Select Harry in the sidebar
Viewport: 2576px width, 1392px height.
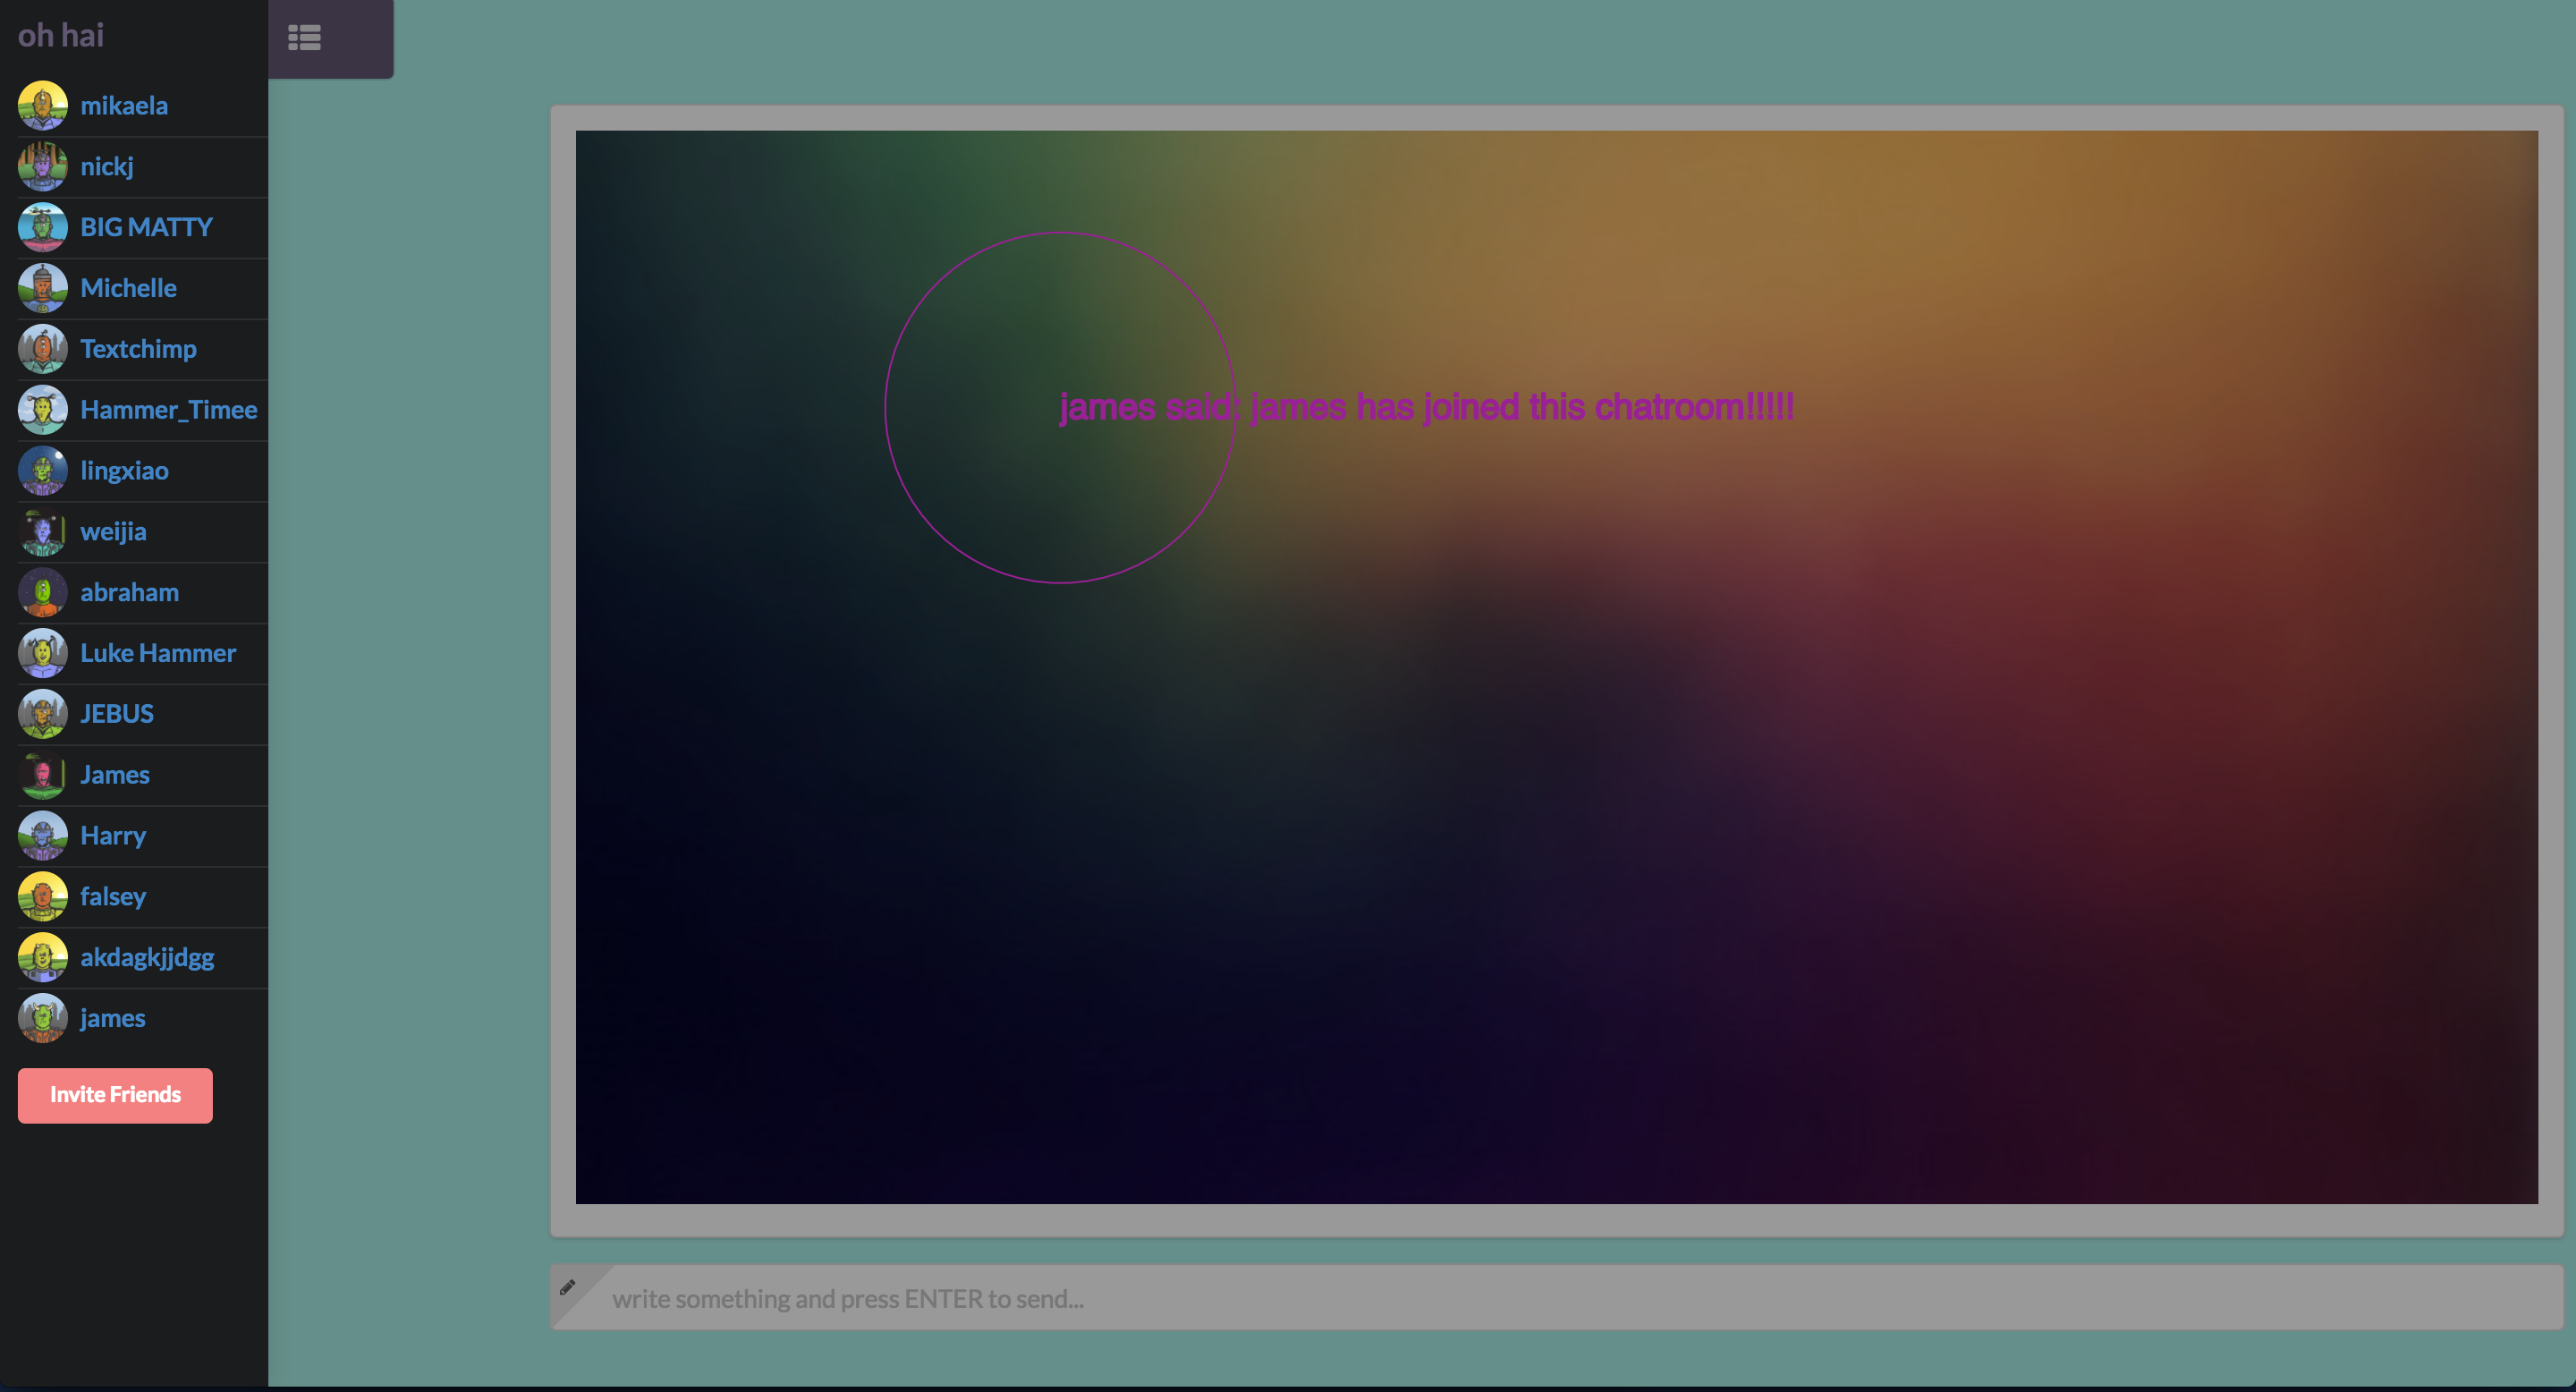coord(113,836)
